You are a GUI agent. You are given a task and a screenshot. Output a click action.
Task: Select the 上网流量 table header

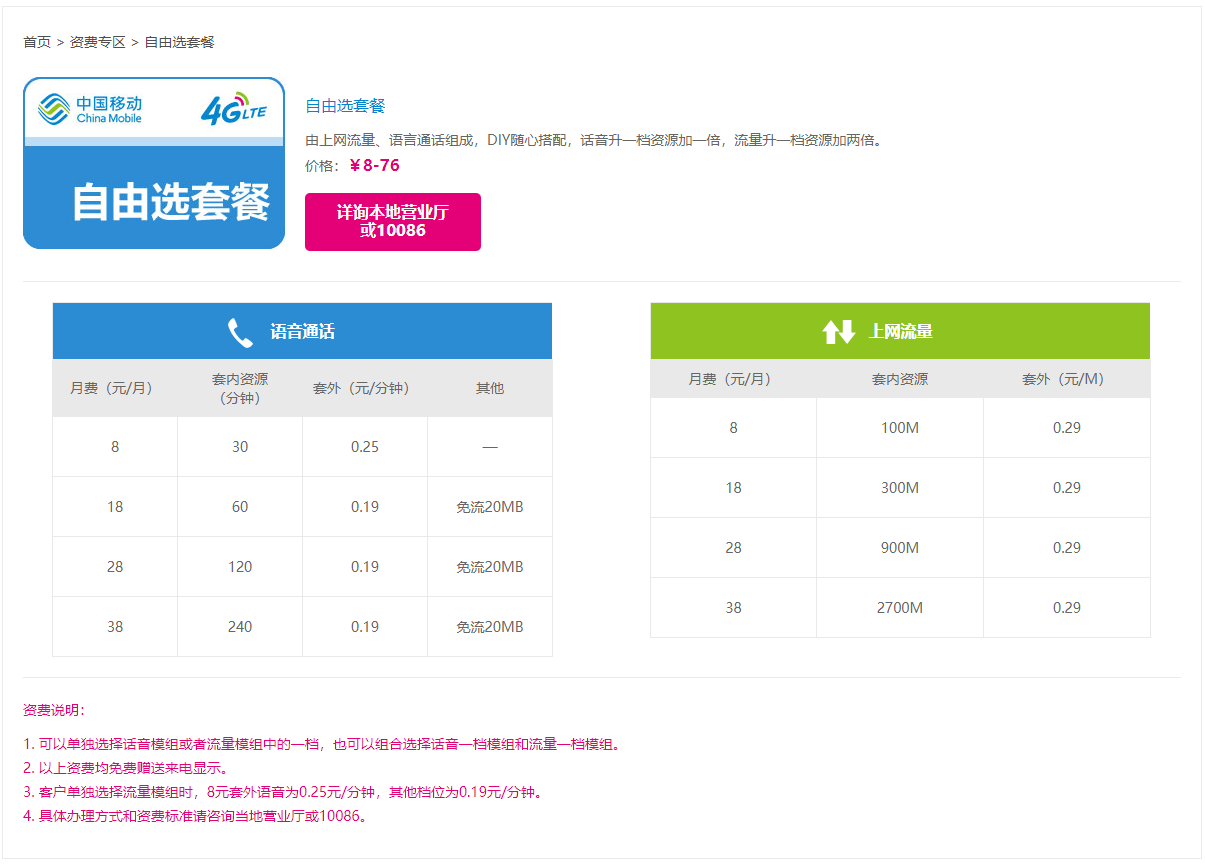coord(901,332)
